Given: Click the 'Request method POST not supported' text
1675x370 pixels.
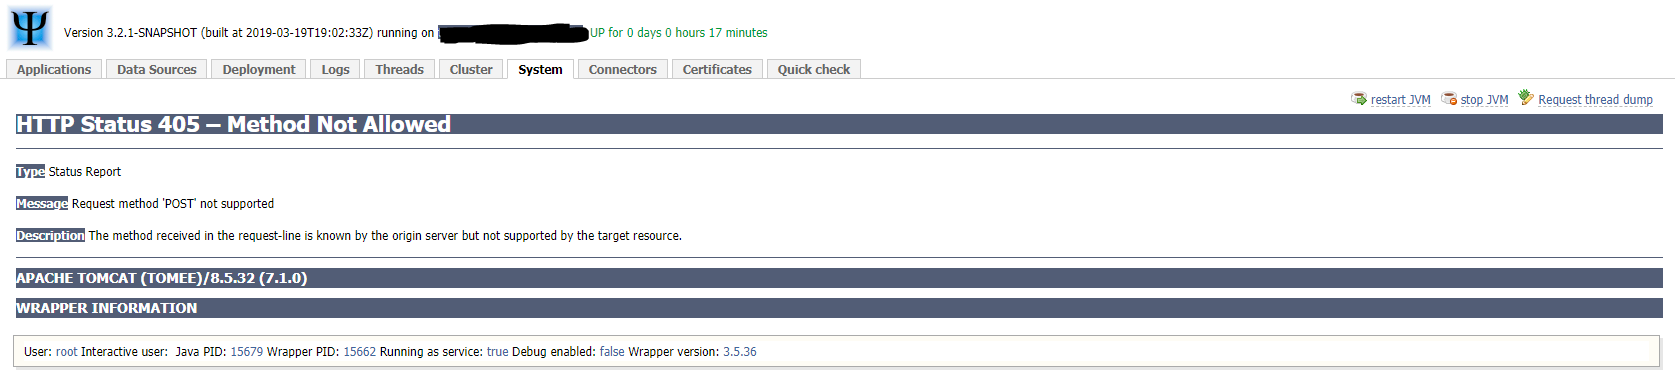Looking at the screenshot, I should coord(173,204).
